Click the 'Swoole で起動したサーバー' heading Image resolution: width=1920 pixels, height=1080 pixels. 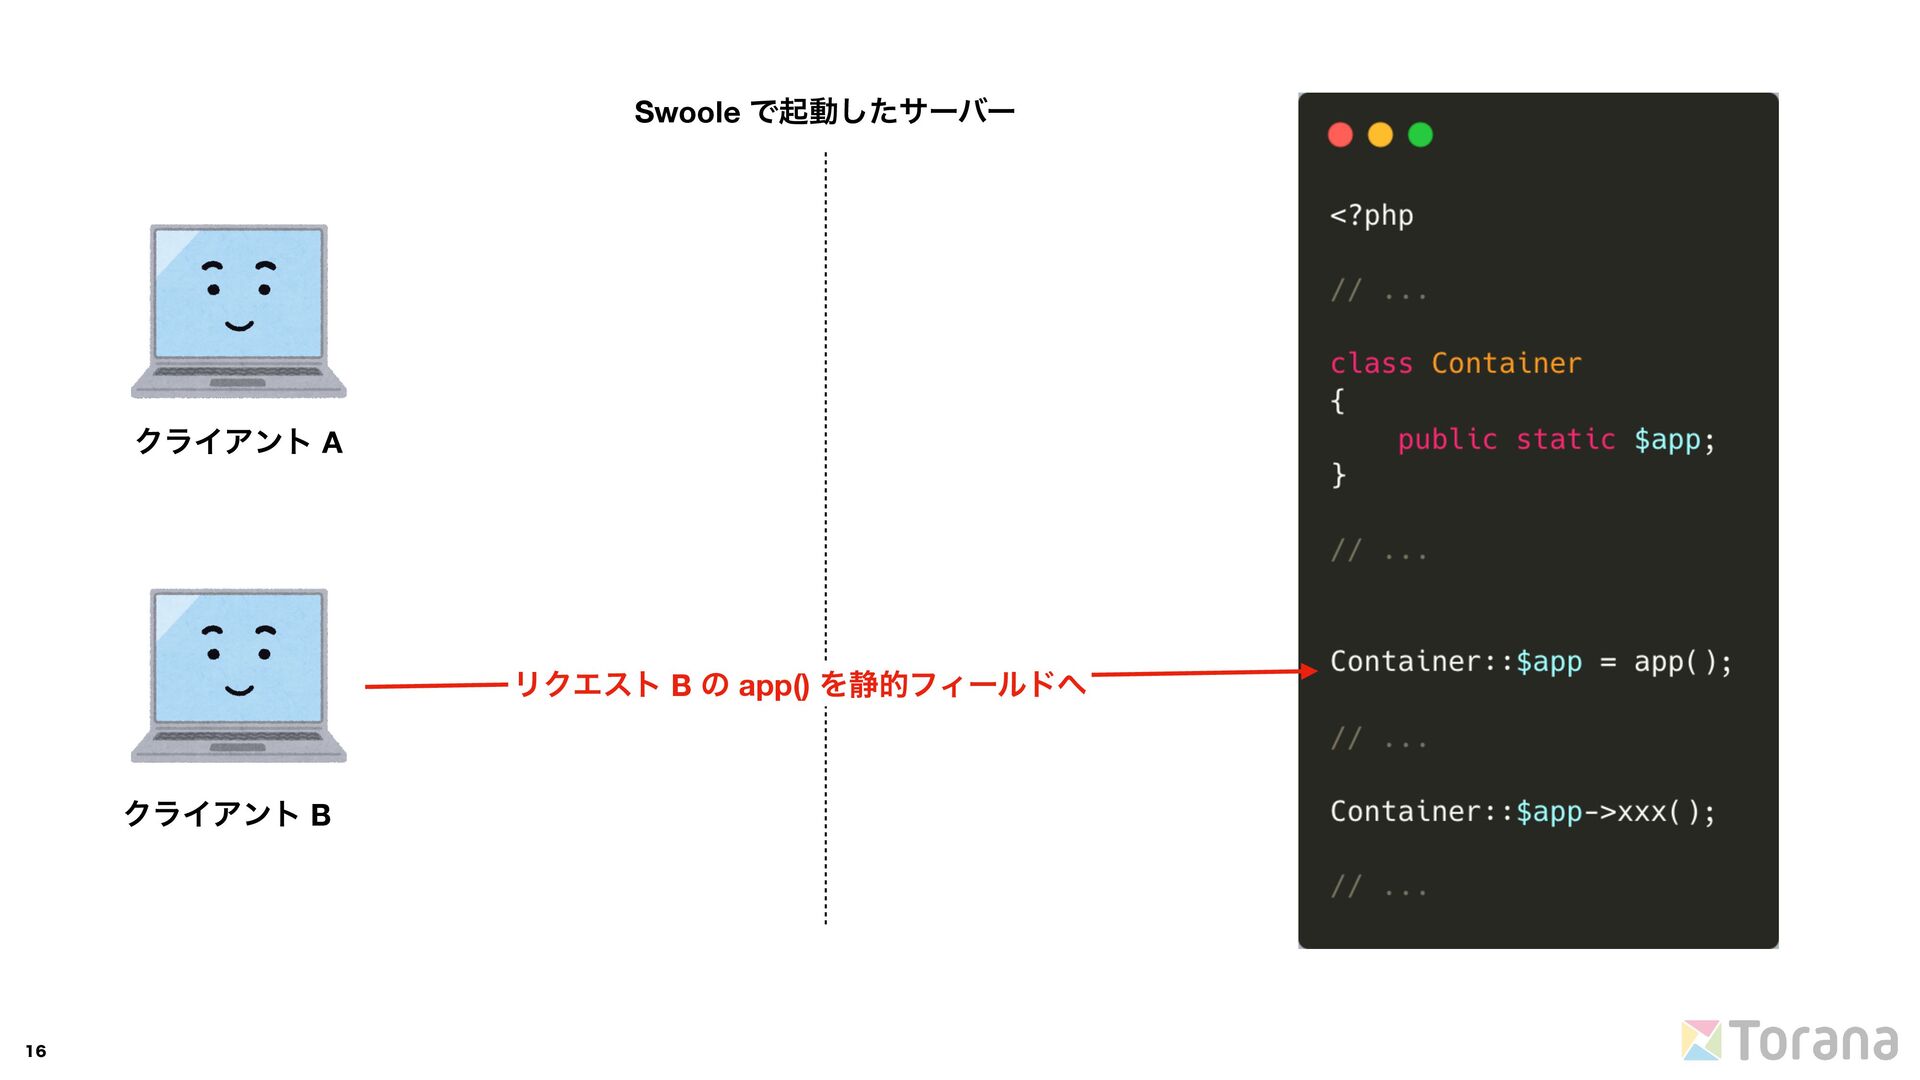824,111
